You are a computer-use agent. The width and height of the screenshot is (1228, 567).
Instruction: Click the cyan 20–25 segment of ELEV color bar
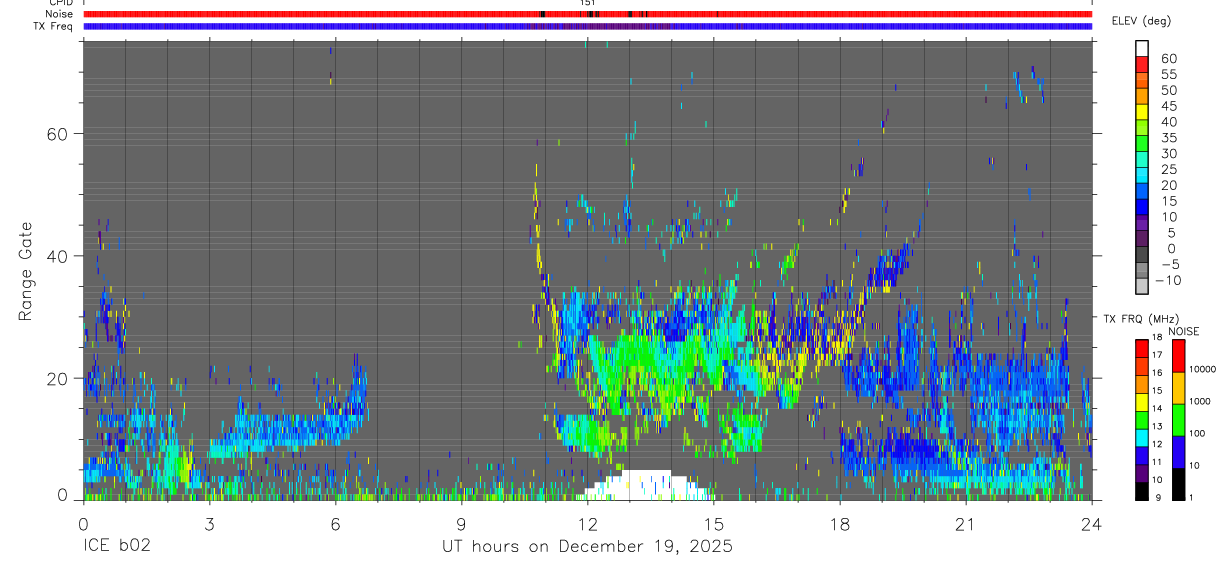pos(1142,176)
